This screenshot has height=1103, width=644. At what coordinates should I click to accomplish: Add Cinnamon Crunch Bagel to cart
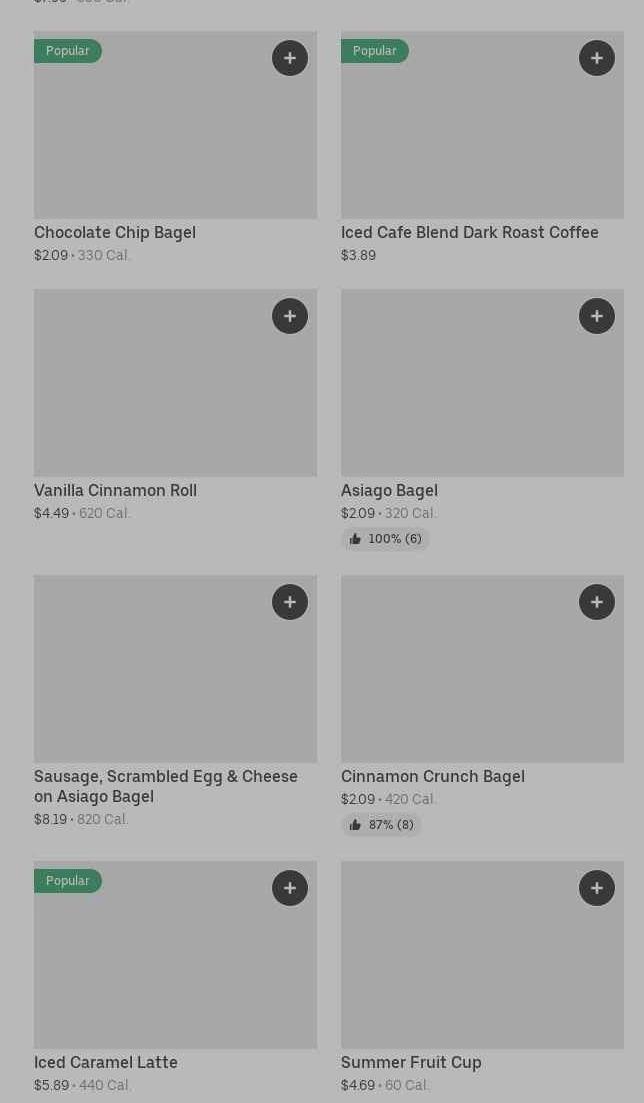pyautogui.click(x=597, y=602)
